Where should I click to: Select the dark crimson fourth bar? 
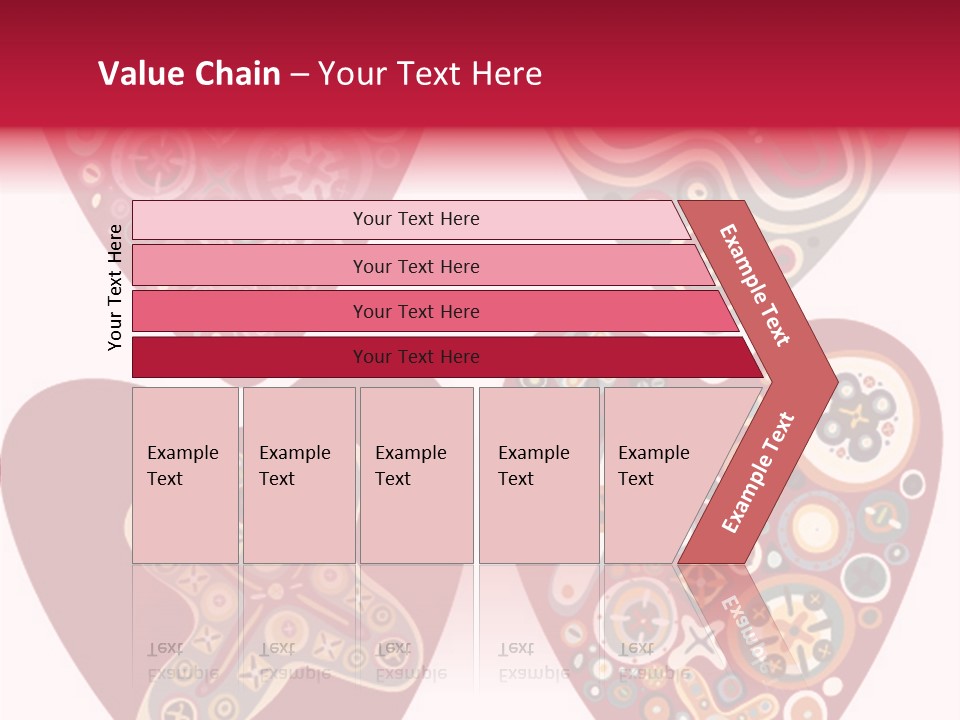click(447, 357)
